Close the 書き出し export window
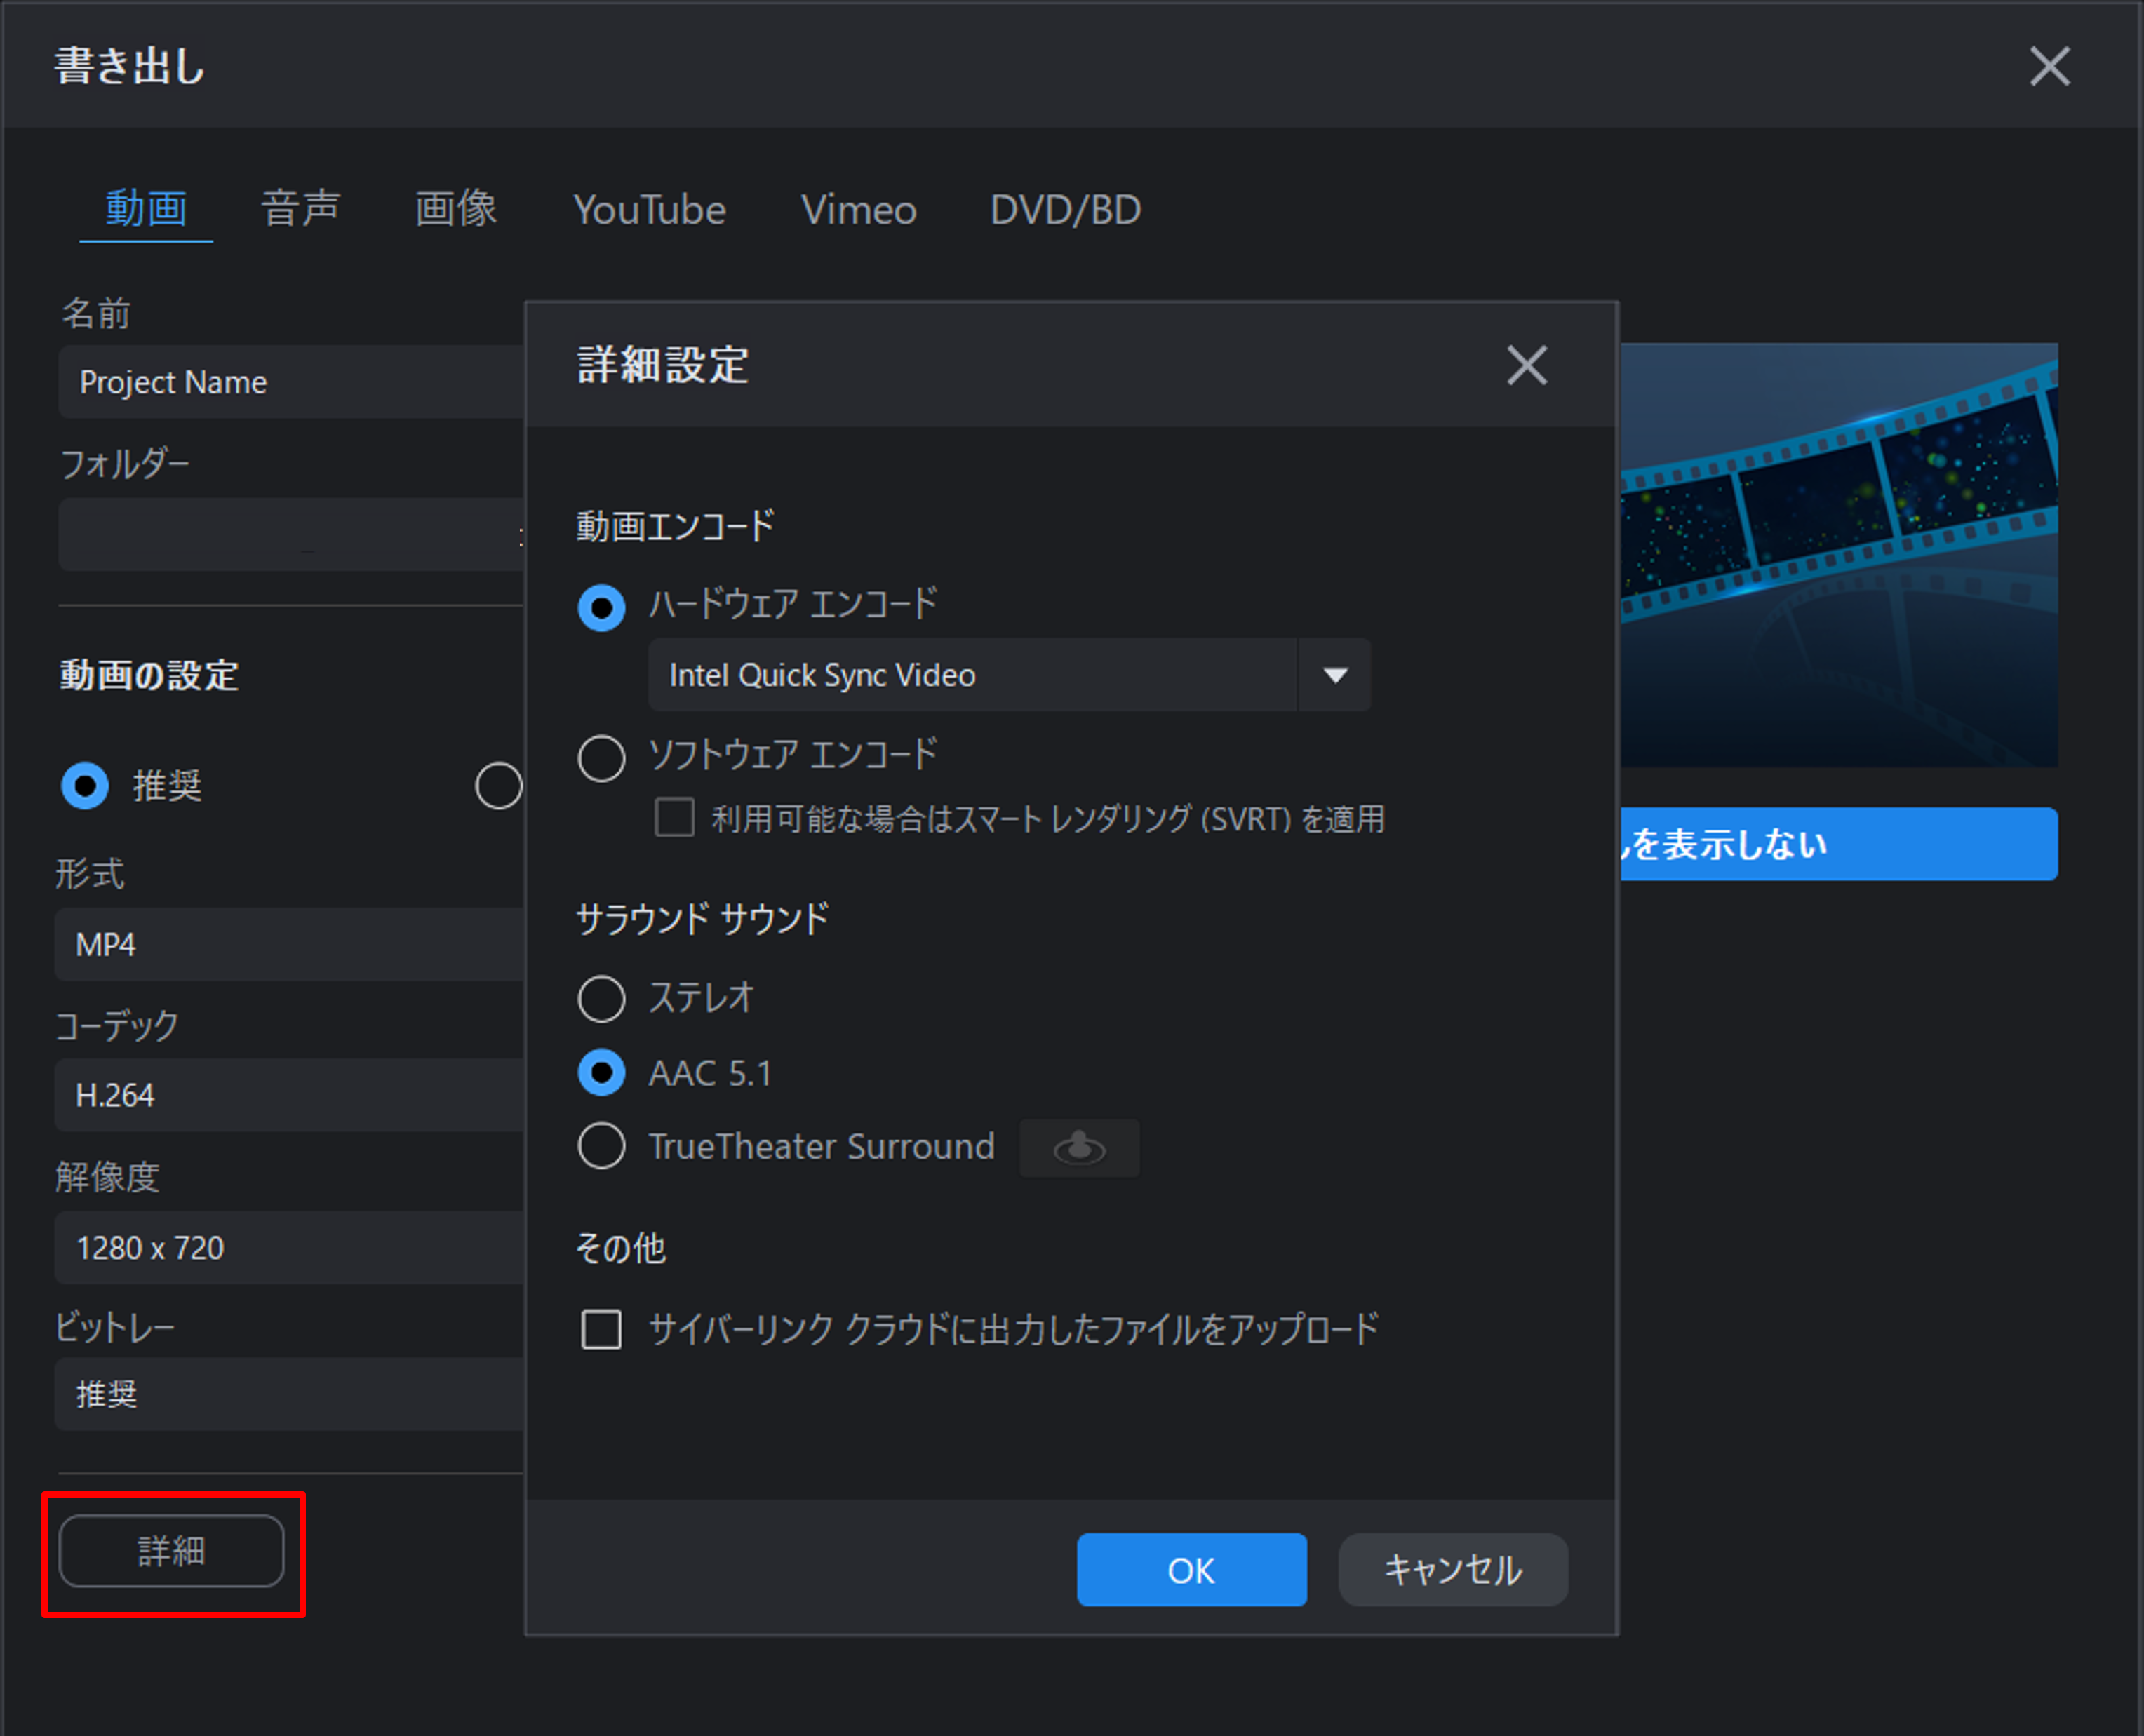The width and height of the screenshot is (2144, 1736). pyautogui.click(x=2049, y=67)
